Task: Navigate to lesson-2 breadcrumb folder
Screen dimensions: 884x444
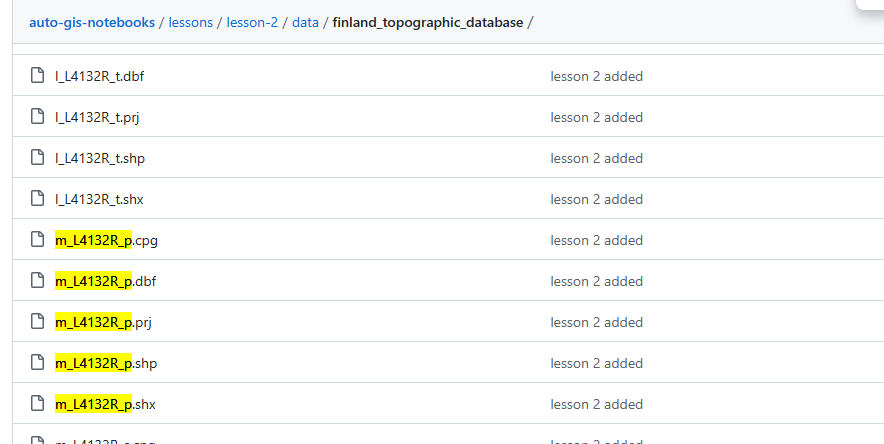Action: pyautogui.click(x=251, y=22)
